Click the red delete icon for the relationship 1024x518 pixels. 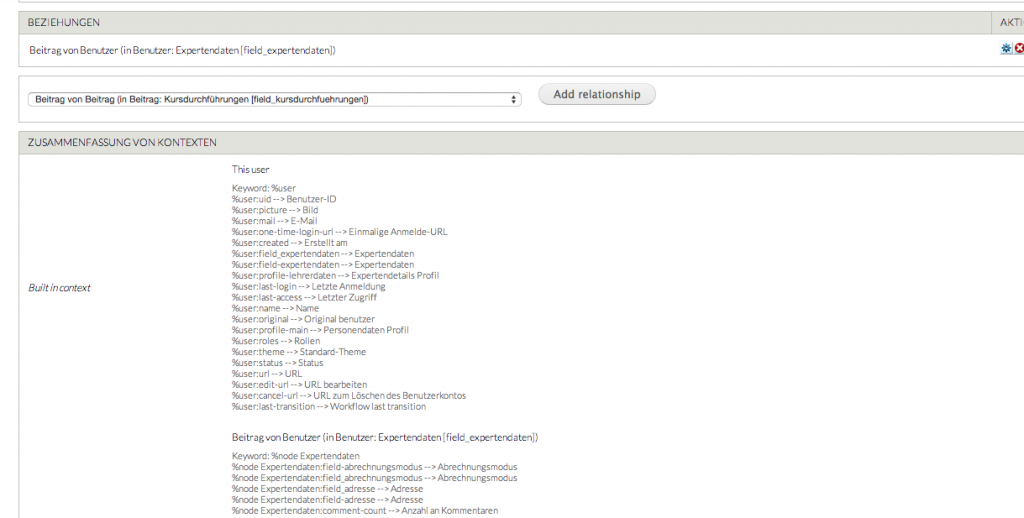coord(1019,49)
